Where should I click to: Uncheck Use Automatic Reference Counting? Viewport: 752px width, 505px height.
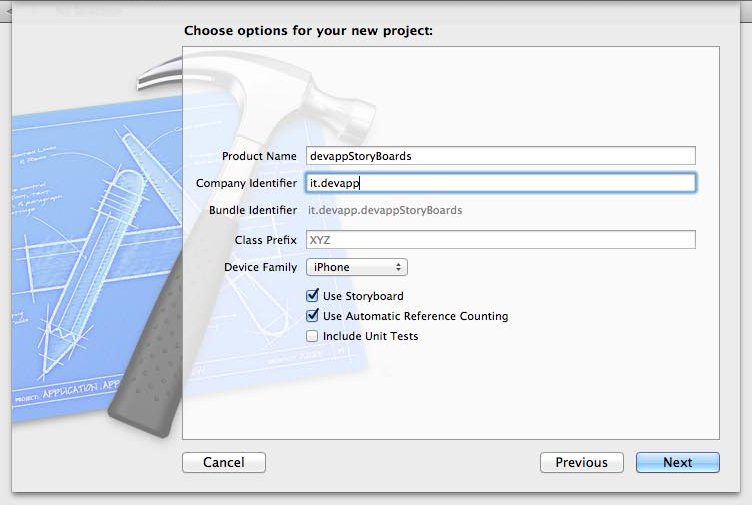(313, 316)
